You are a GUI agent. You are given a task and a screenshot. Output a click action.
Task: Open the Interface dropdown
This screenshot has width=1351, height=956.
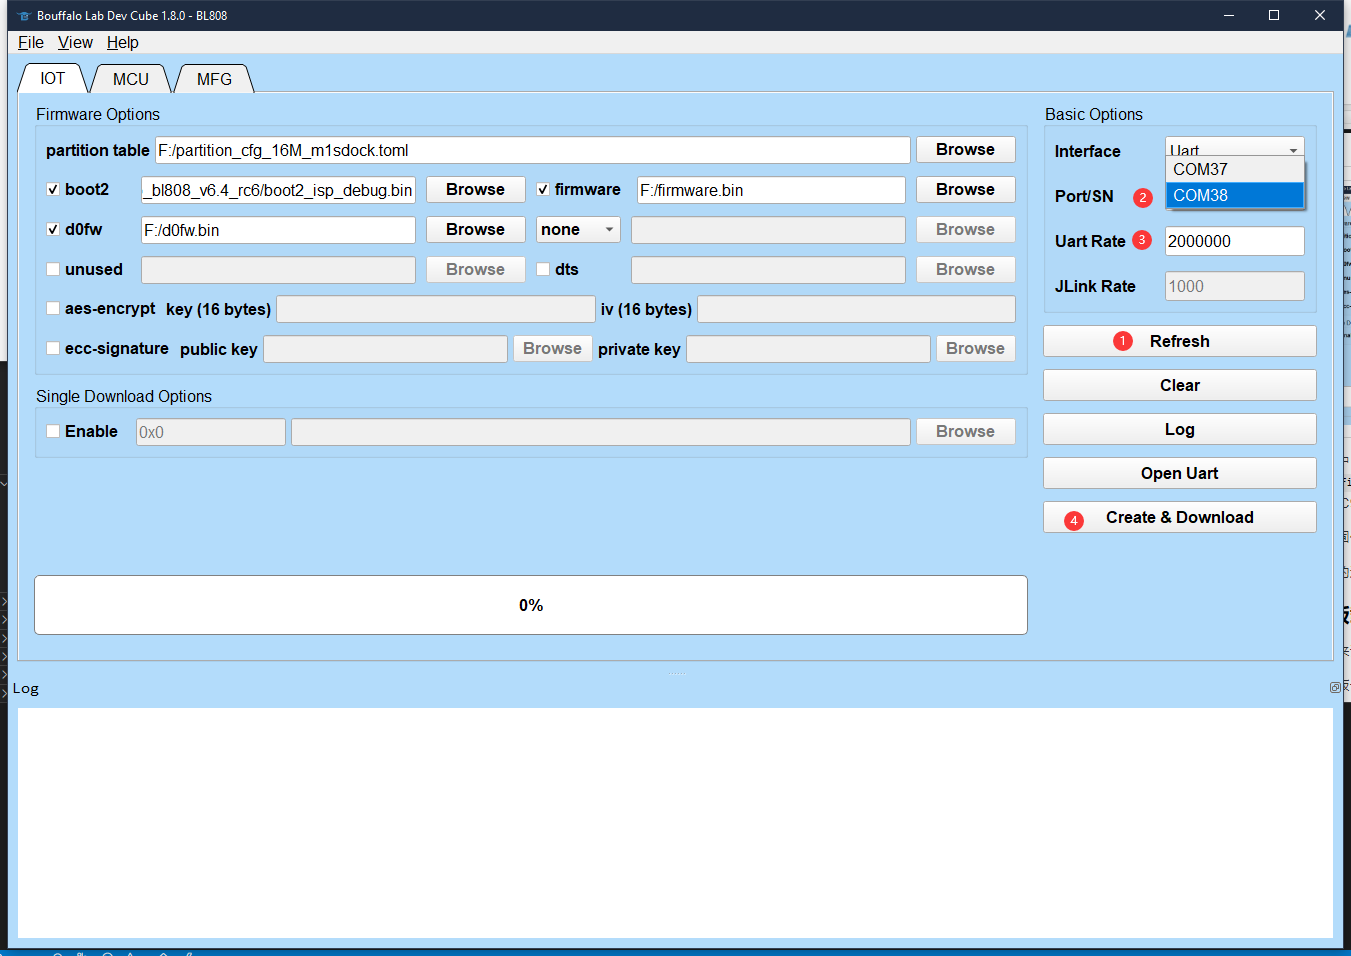1234,147
